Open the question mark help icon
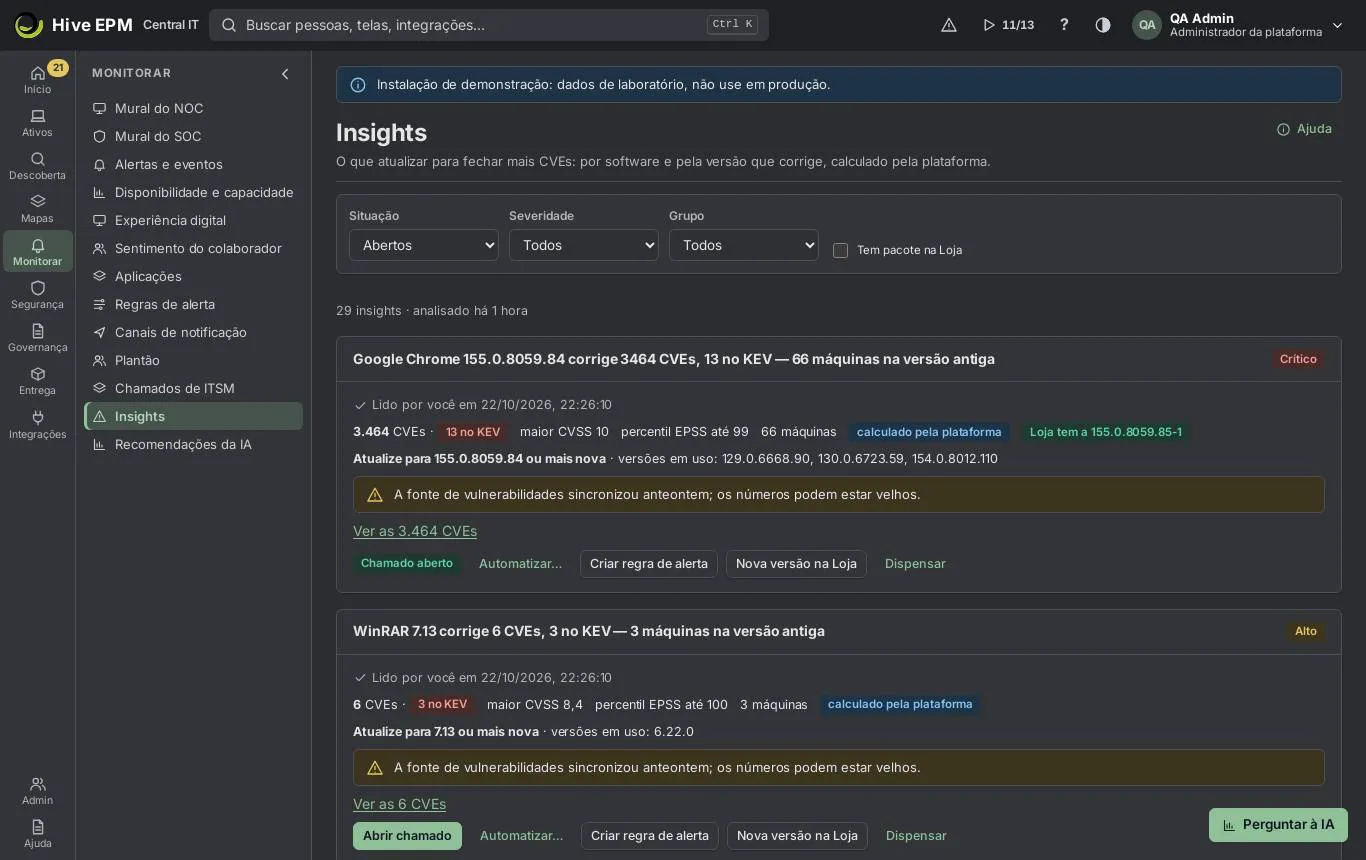The width and height of the screenshot is (1366, 860). tap(1064, 25)
